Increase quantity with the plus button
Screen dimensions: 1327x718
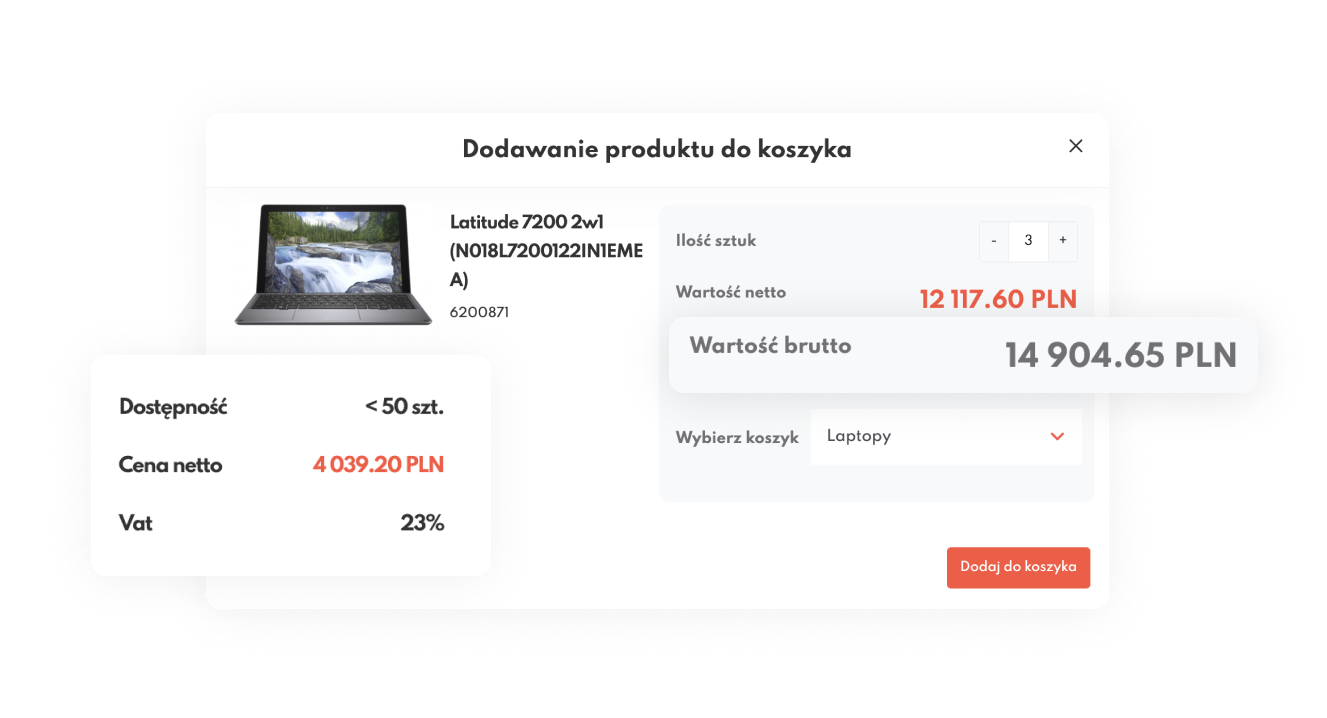pos(1063,241)
